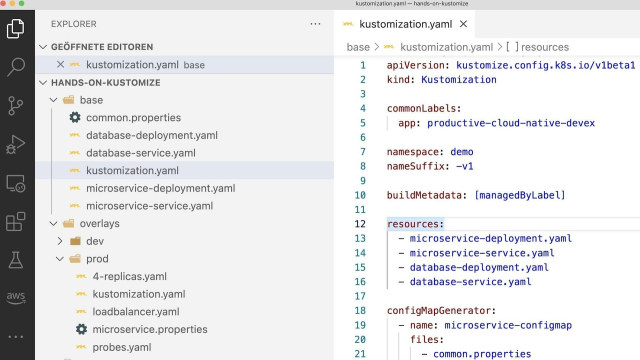The image size is (640, 360).
Task: Show additional activity bar views ellipsis
Action: pos(16,337)
